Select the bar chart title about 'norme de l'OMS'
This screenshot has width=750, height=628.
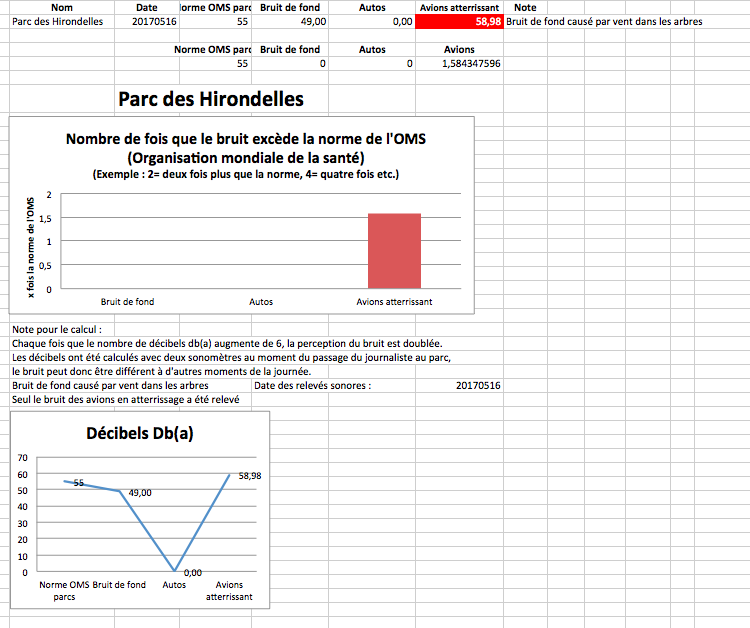(245, 148)
